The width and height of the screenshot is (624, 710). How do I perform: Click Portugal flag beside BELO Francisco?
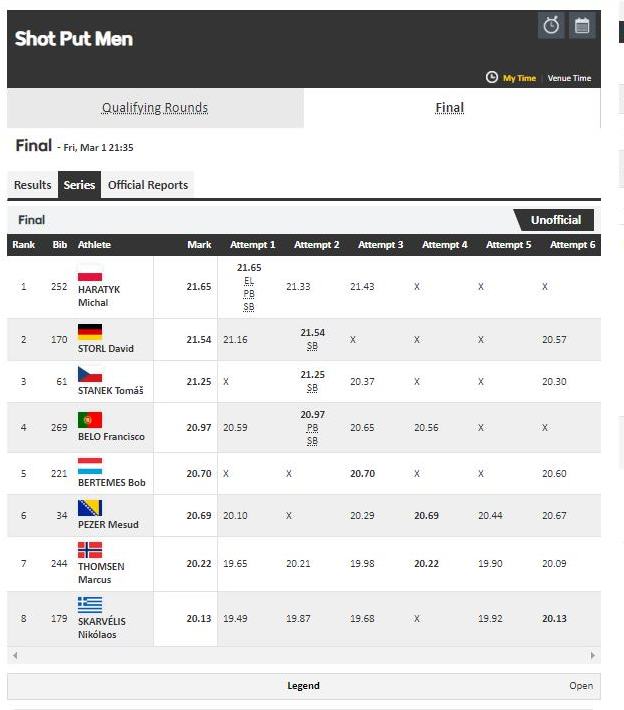[x=90, y=420]
